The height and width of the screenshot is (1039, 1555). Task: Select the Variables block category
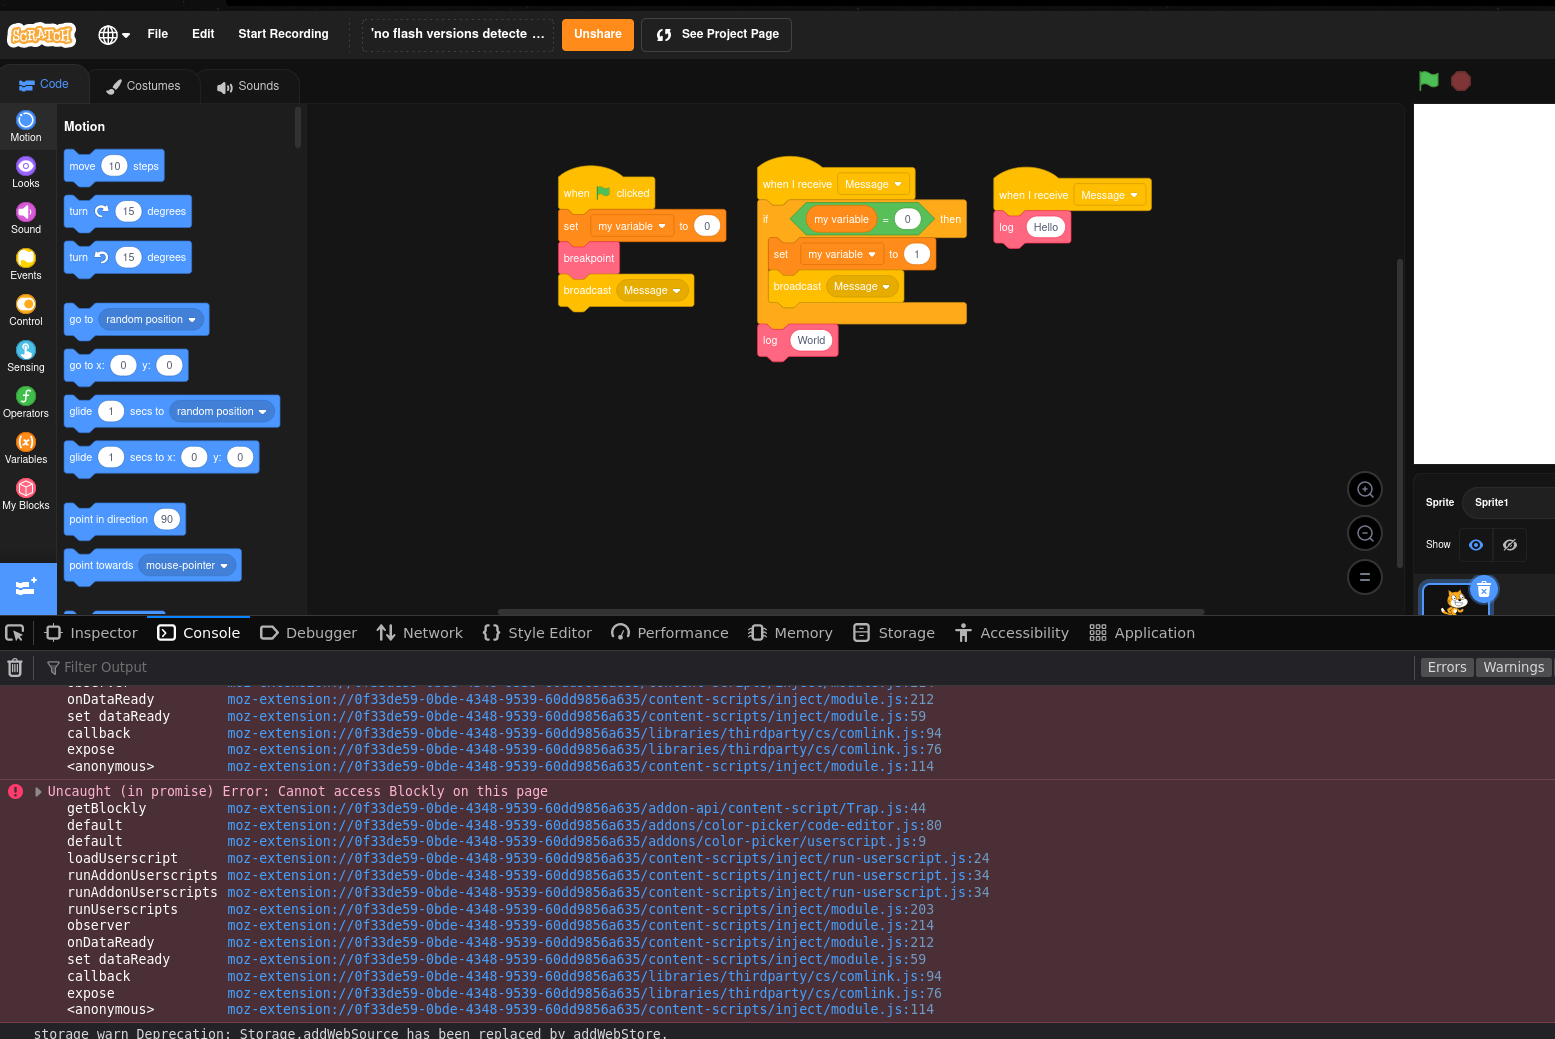point(25,446)
